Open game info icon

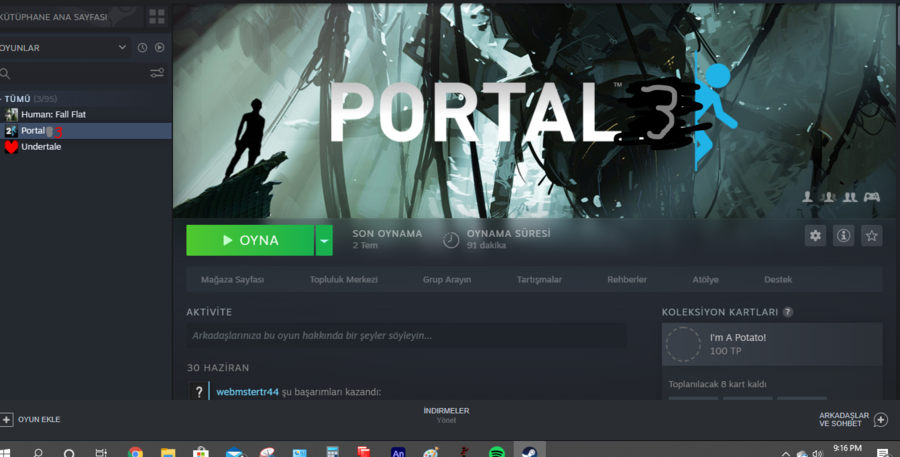tap(843, 235)
